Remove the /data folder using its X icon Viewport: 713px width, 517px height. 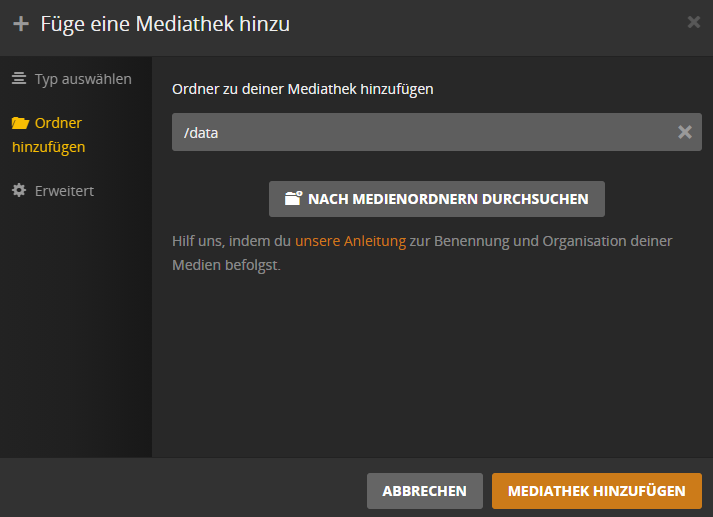685,132
